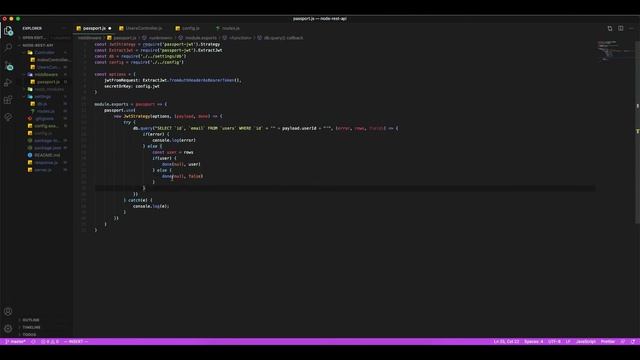Switch to the config.js tab

coord(190,28)
